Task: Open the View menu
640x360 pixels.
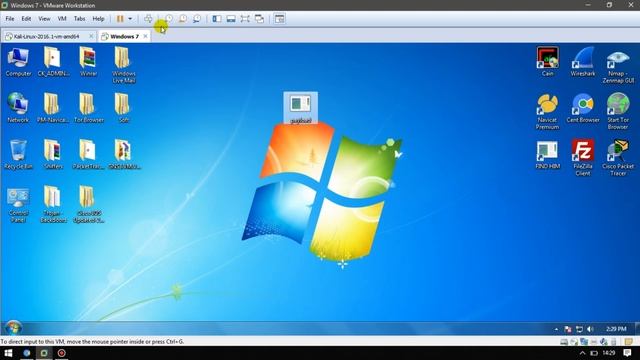Action: coord(44,19)
